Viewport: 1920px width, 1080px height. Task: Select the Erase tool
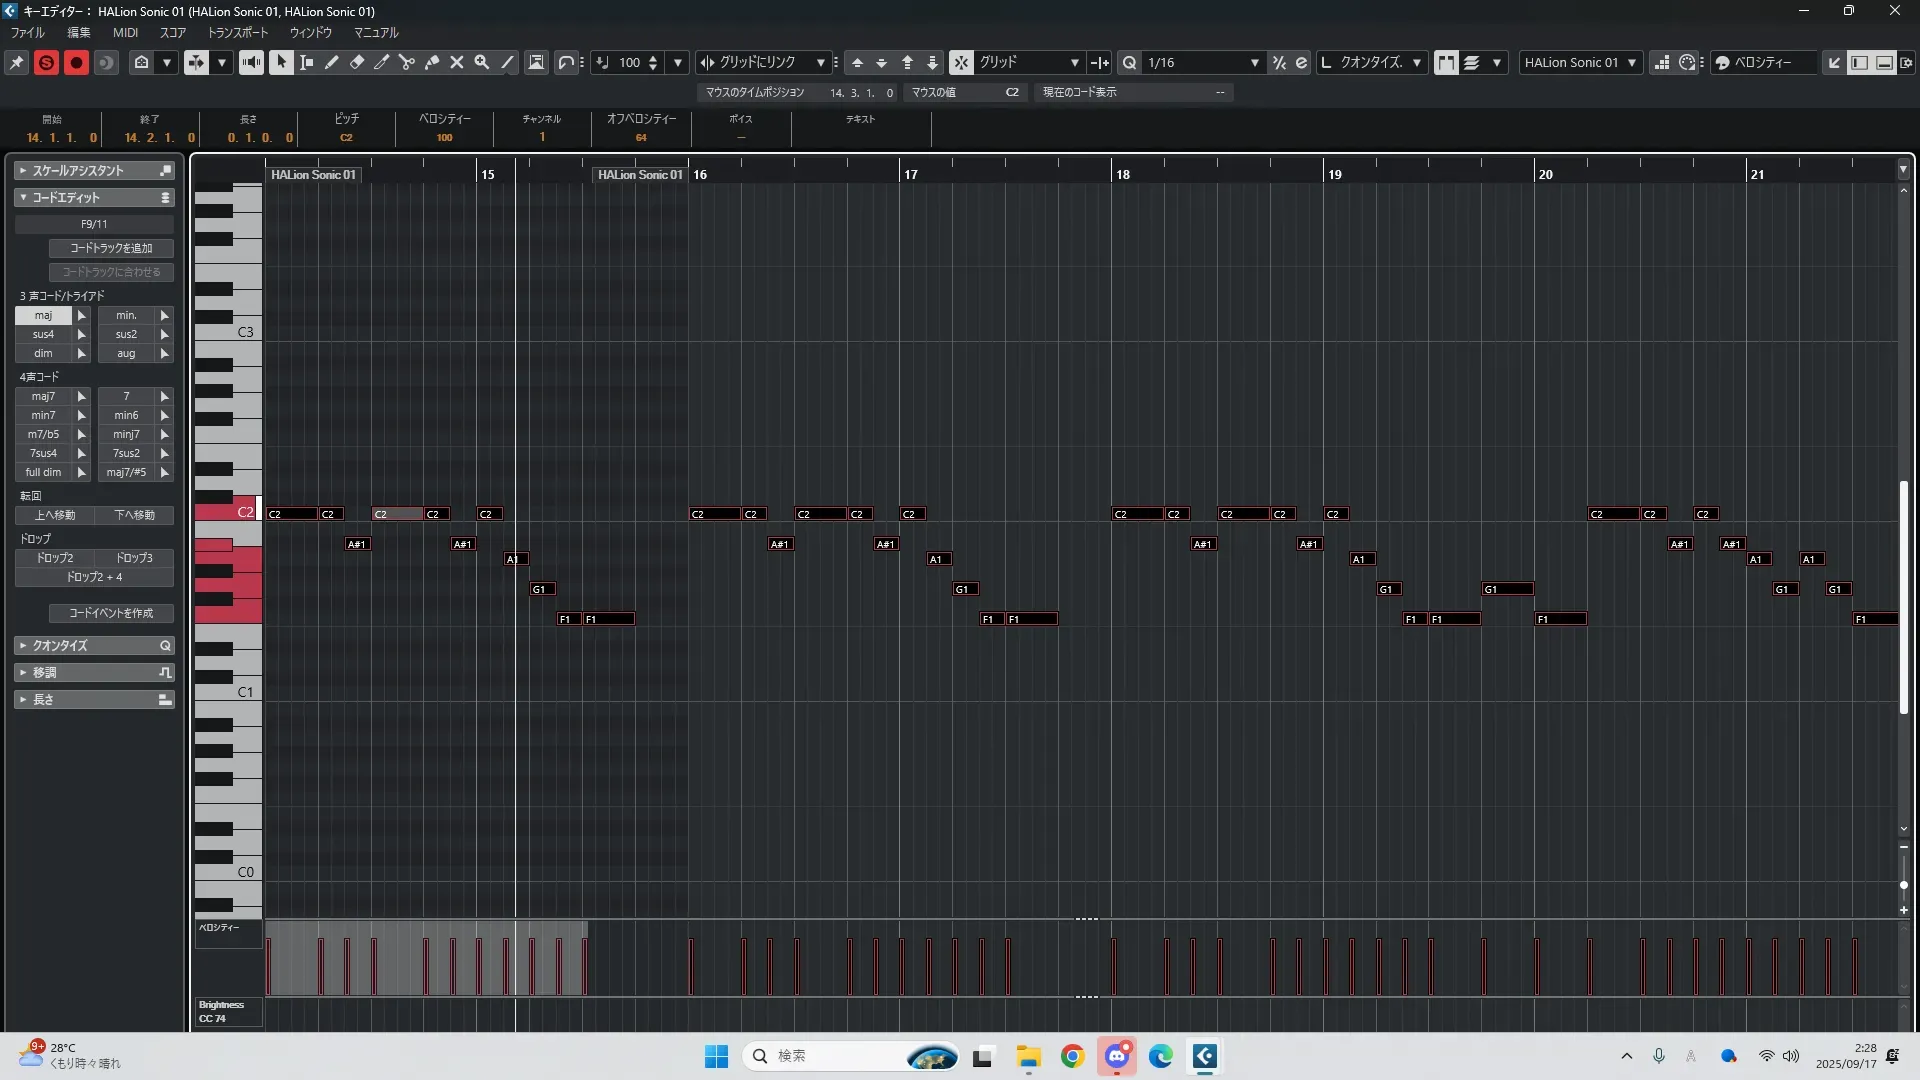[x=357, y=62]
